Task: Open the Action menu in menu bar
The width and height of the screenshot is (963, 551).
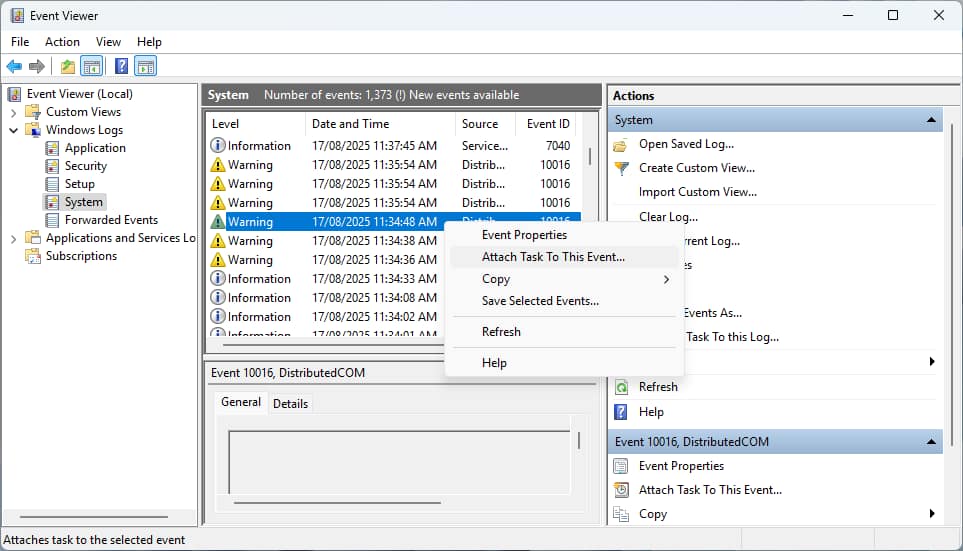Action: coord(62,42)
